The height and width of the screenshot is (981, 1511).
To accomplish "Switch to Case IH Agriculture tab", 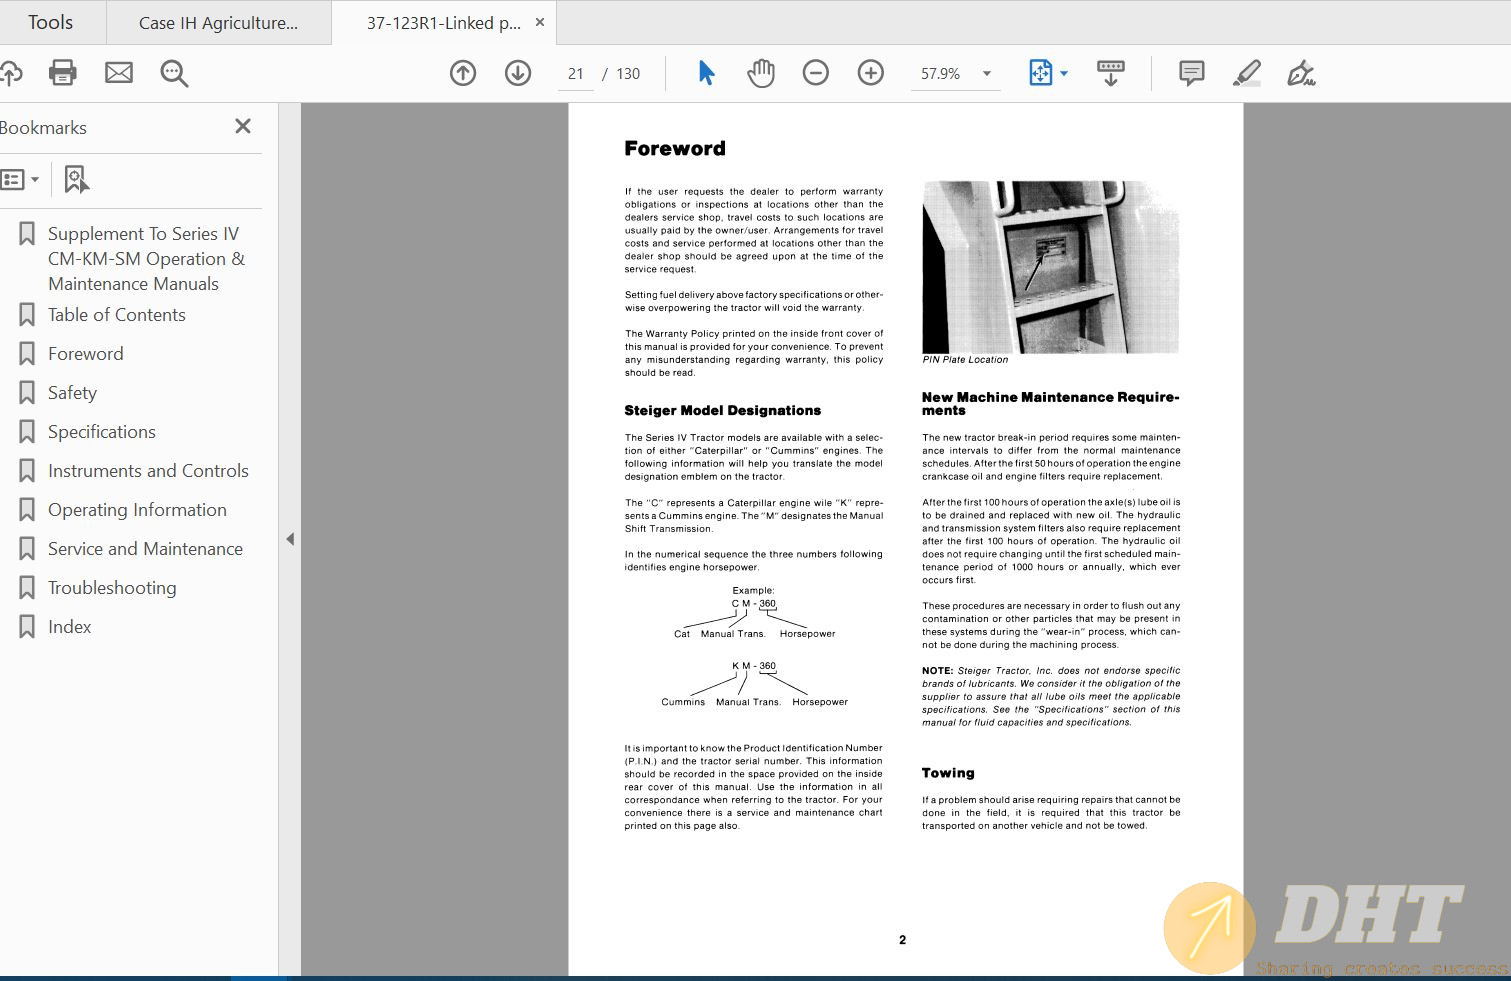I will click(x=218, y=23).
